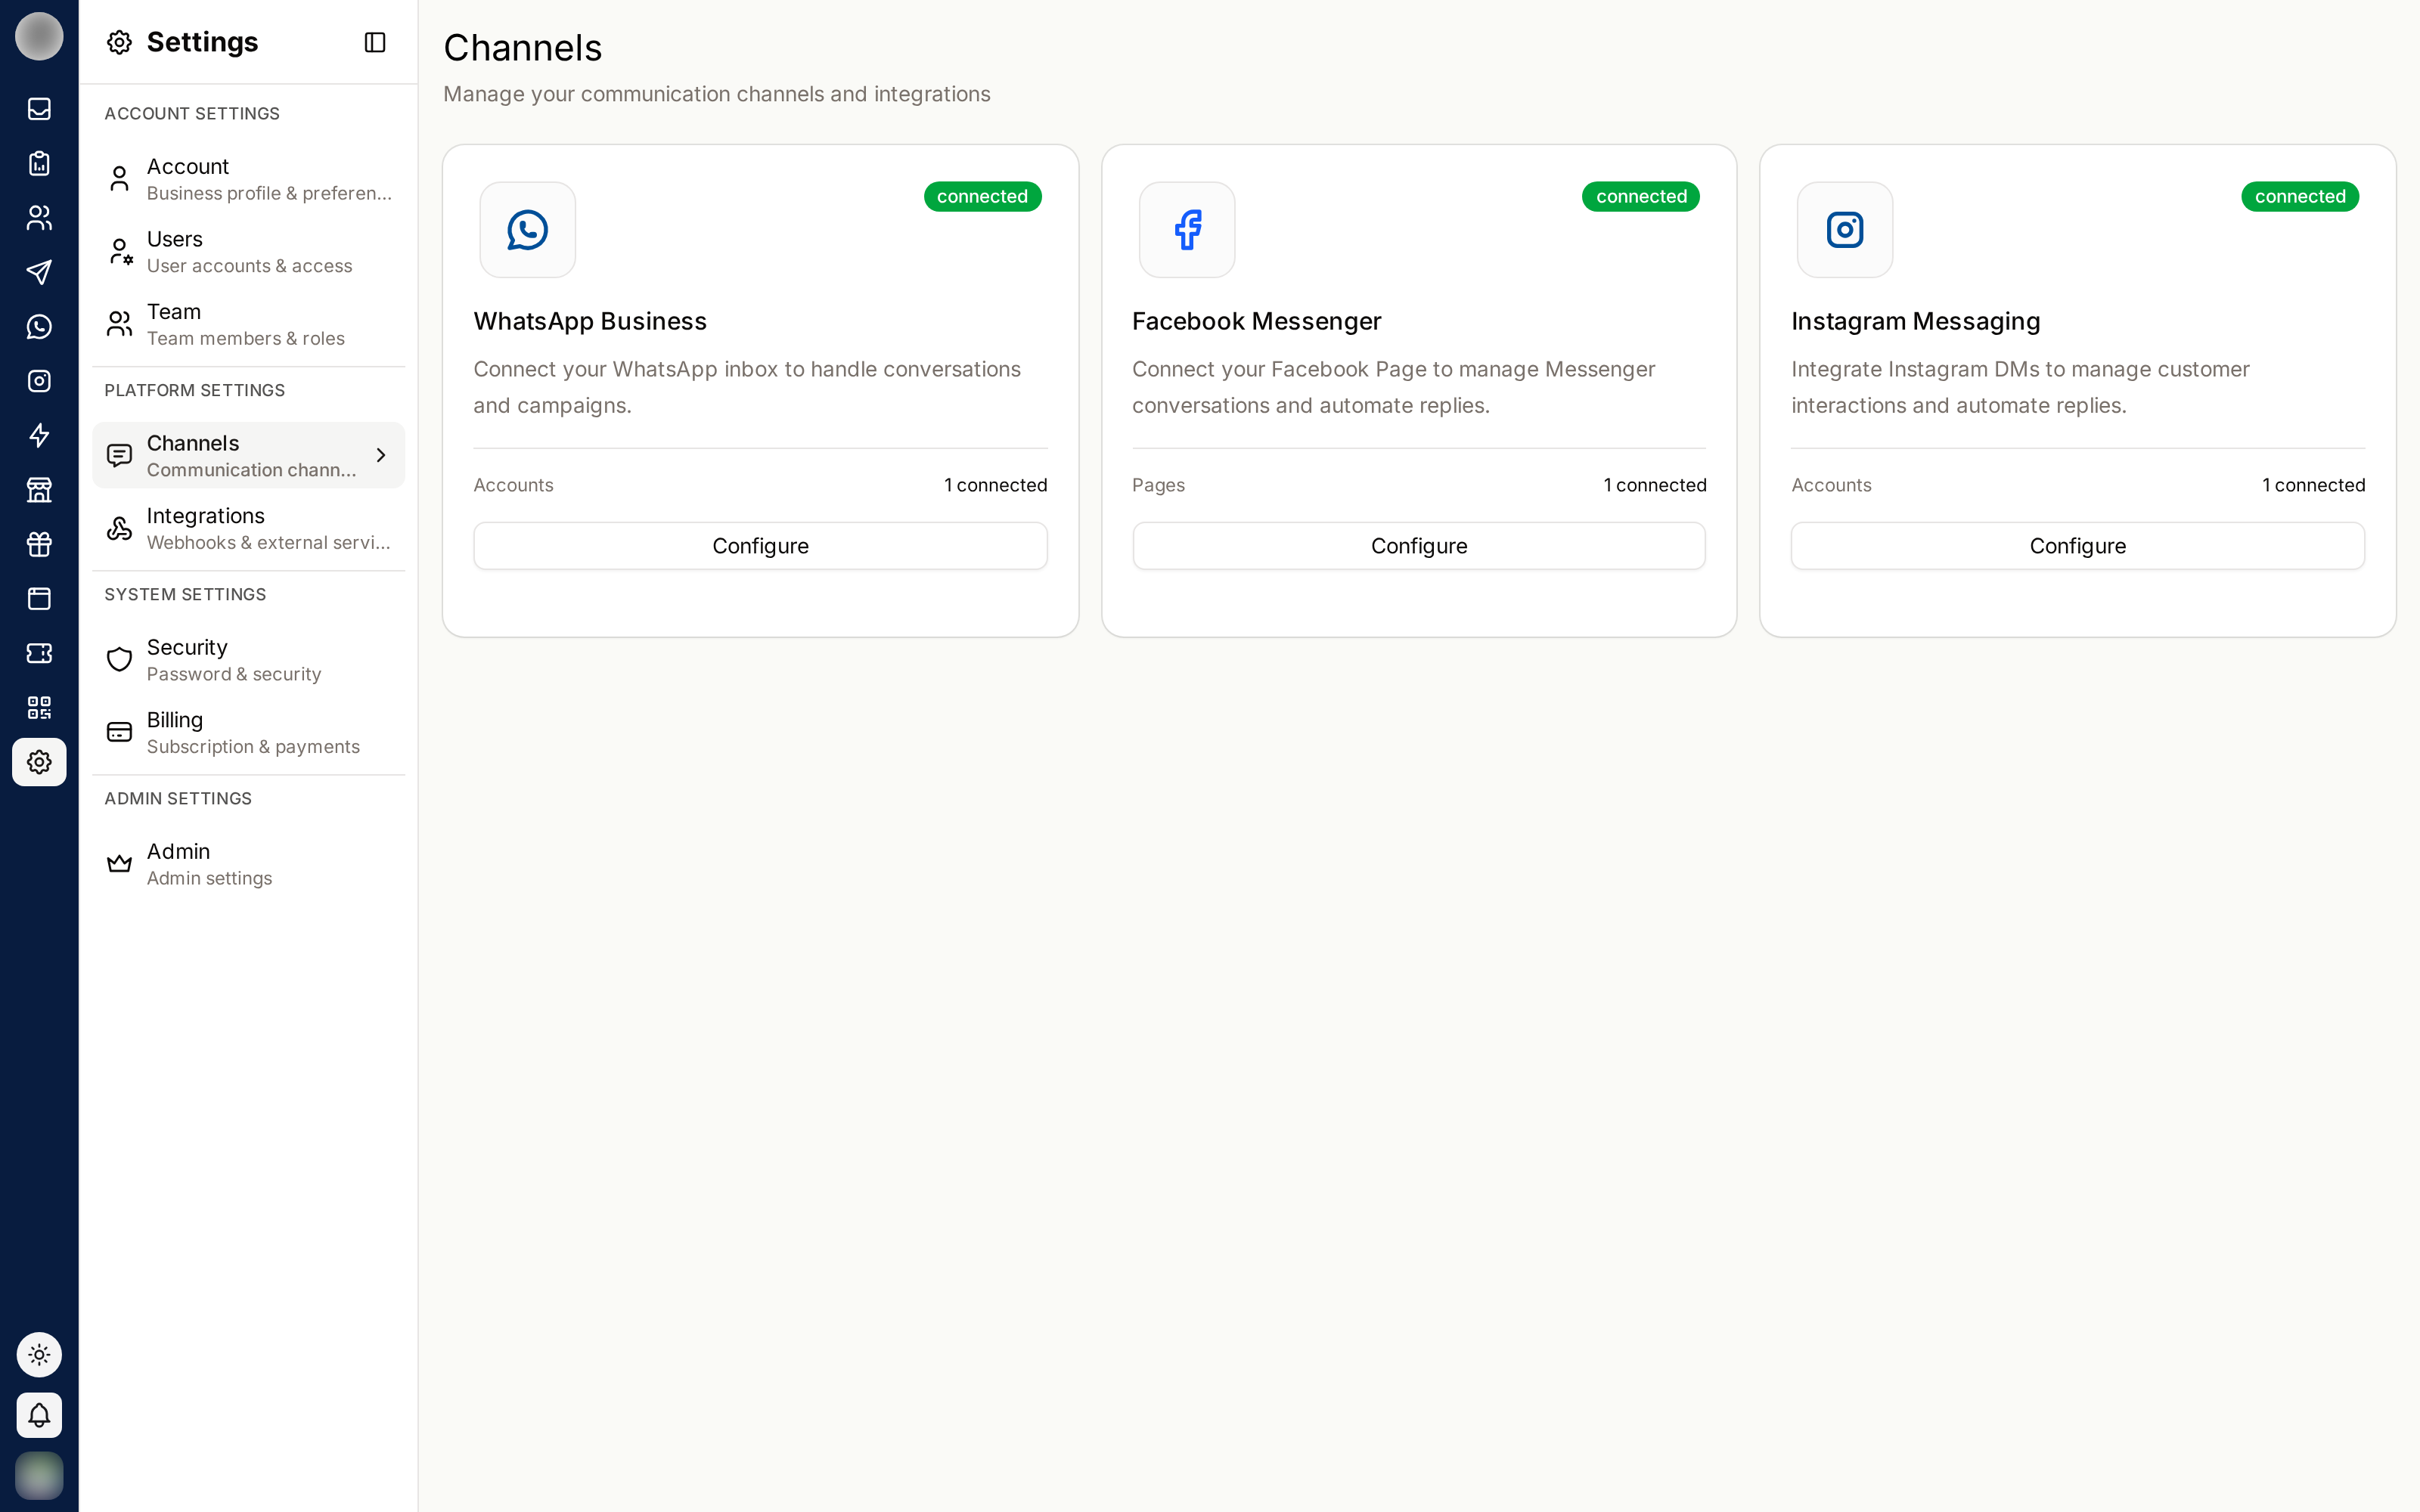
Task: Open the paper plane campaigns icon
Action: point(39,272)
